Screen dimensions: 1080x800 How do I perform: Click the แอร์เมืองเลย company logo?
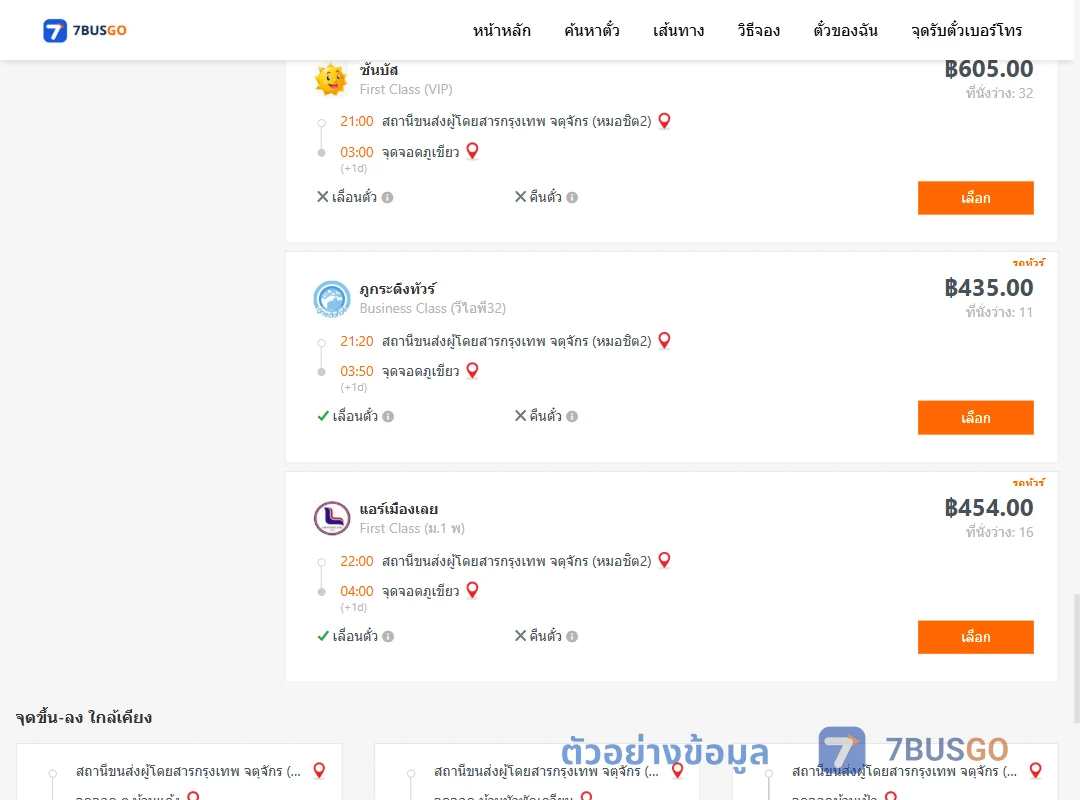331,518
